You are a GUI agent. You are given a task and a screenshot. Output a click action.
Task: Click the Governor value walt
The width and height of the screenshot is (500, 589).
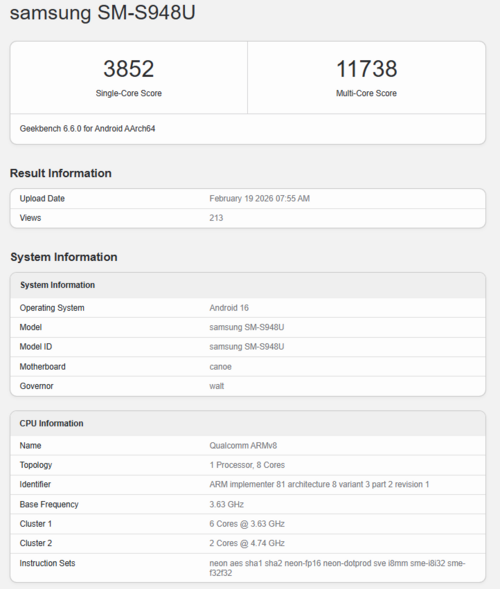(x=216, y=386)
